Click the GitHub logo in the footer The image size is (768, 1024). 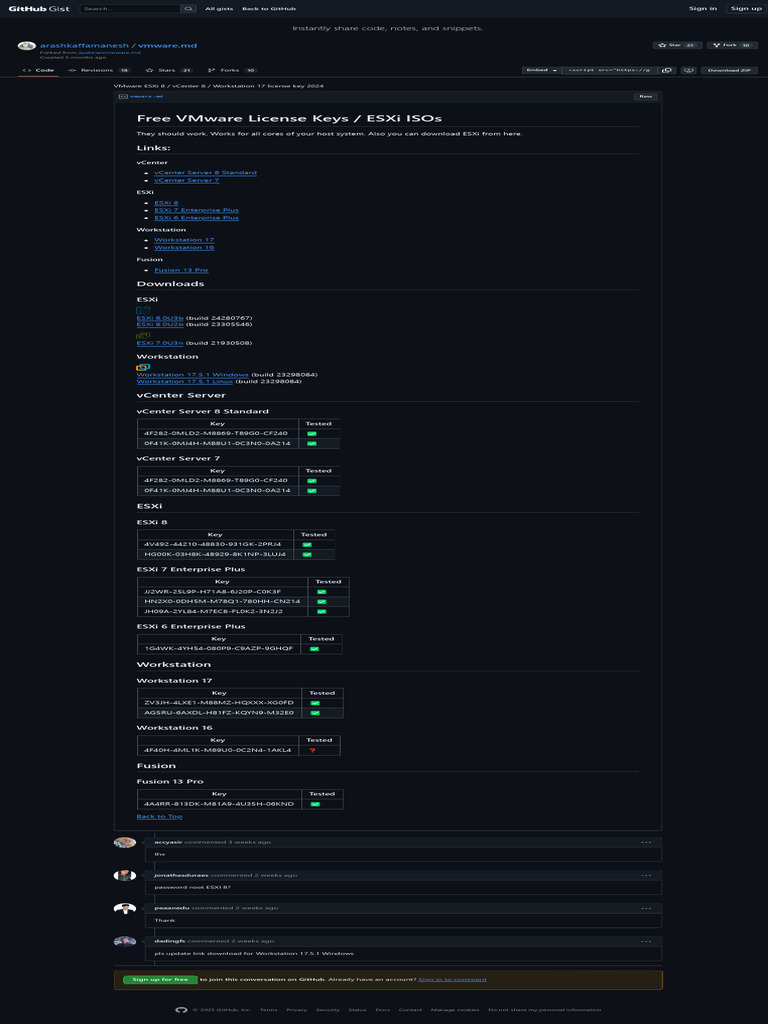[181, 1010]
